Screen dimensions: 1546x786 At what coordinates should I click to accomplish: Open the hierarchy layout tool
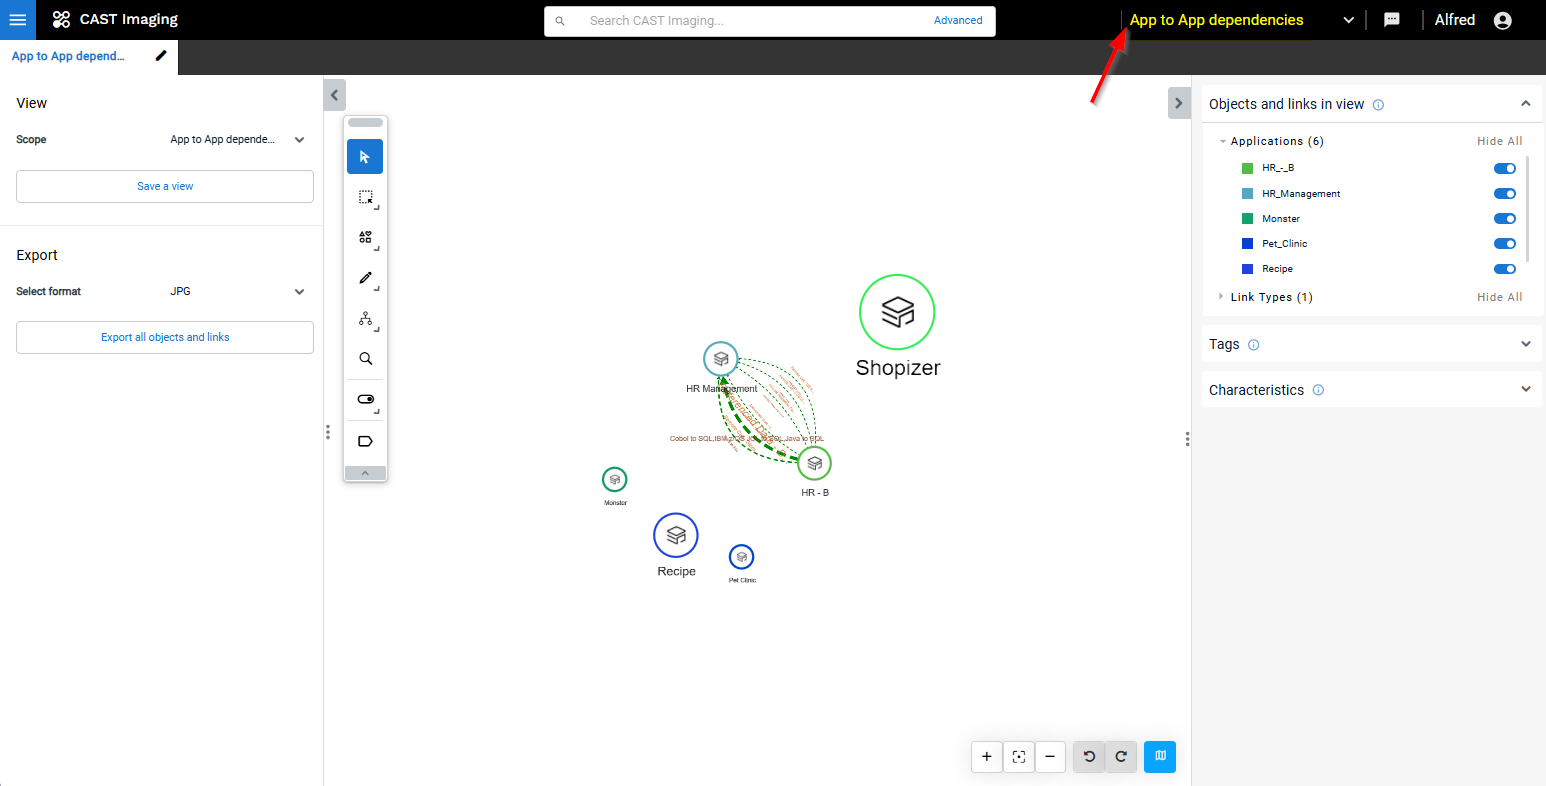[365, 318]
